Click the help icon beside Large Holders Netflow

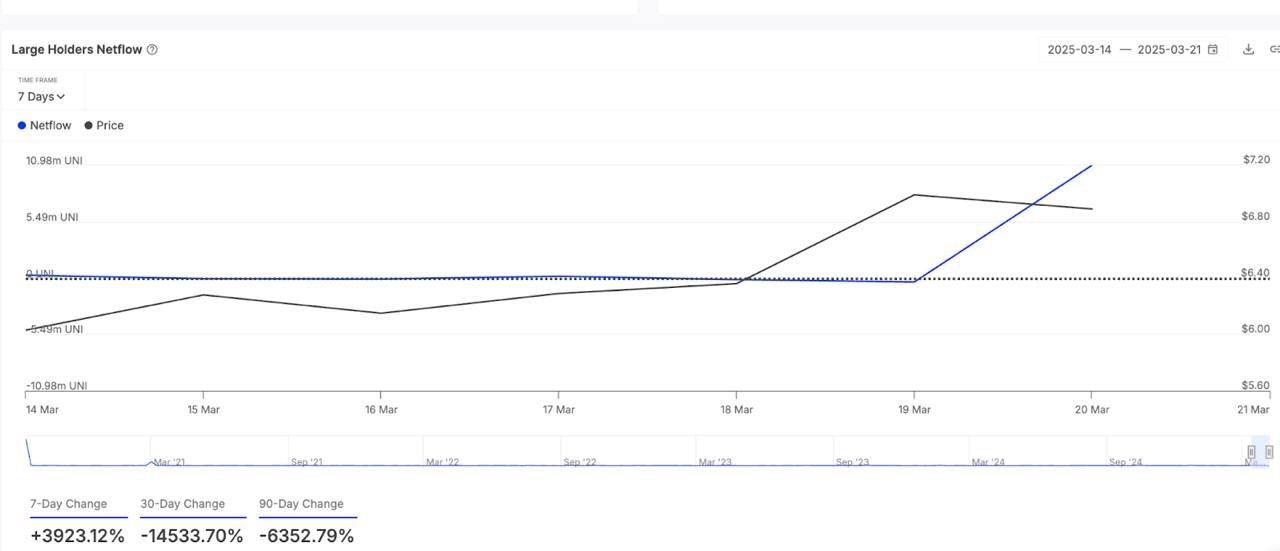tap(152, 50)
